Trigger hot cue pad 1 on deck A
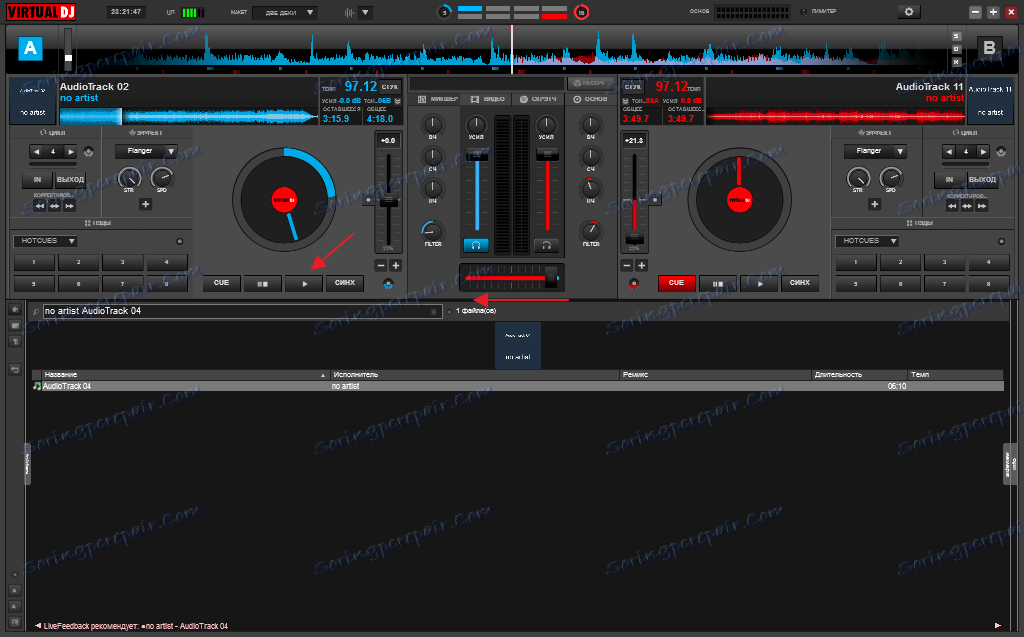This screenshot has width=1024, height=637. click(x=34, y=263)
